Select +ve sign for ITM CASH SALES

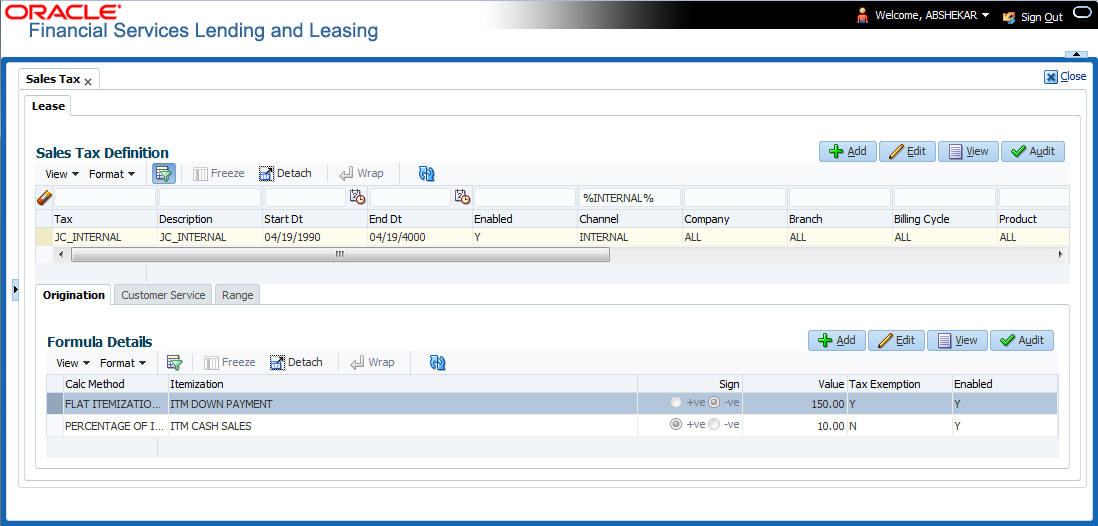675,424
